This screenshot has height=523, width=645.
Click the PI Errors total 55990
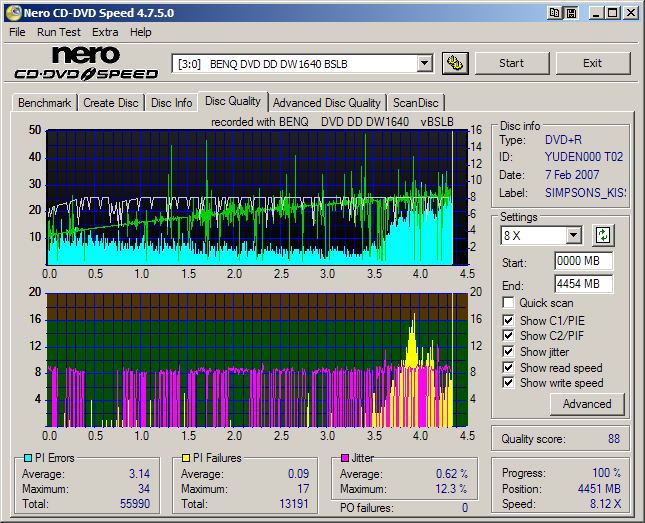click(135, 504)
